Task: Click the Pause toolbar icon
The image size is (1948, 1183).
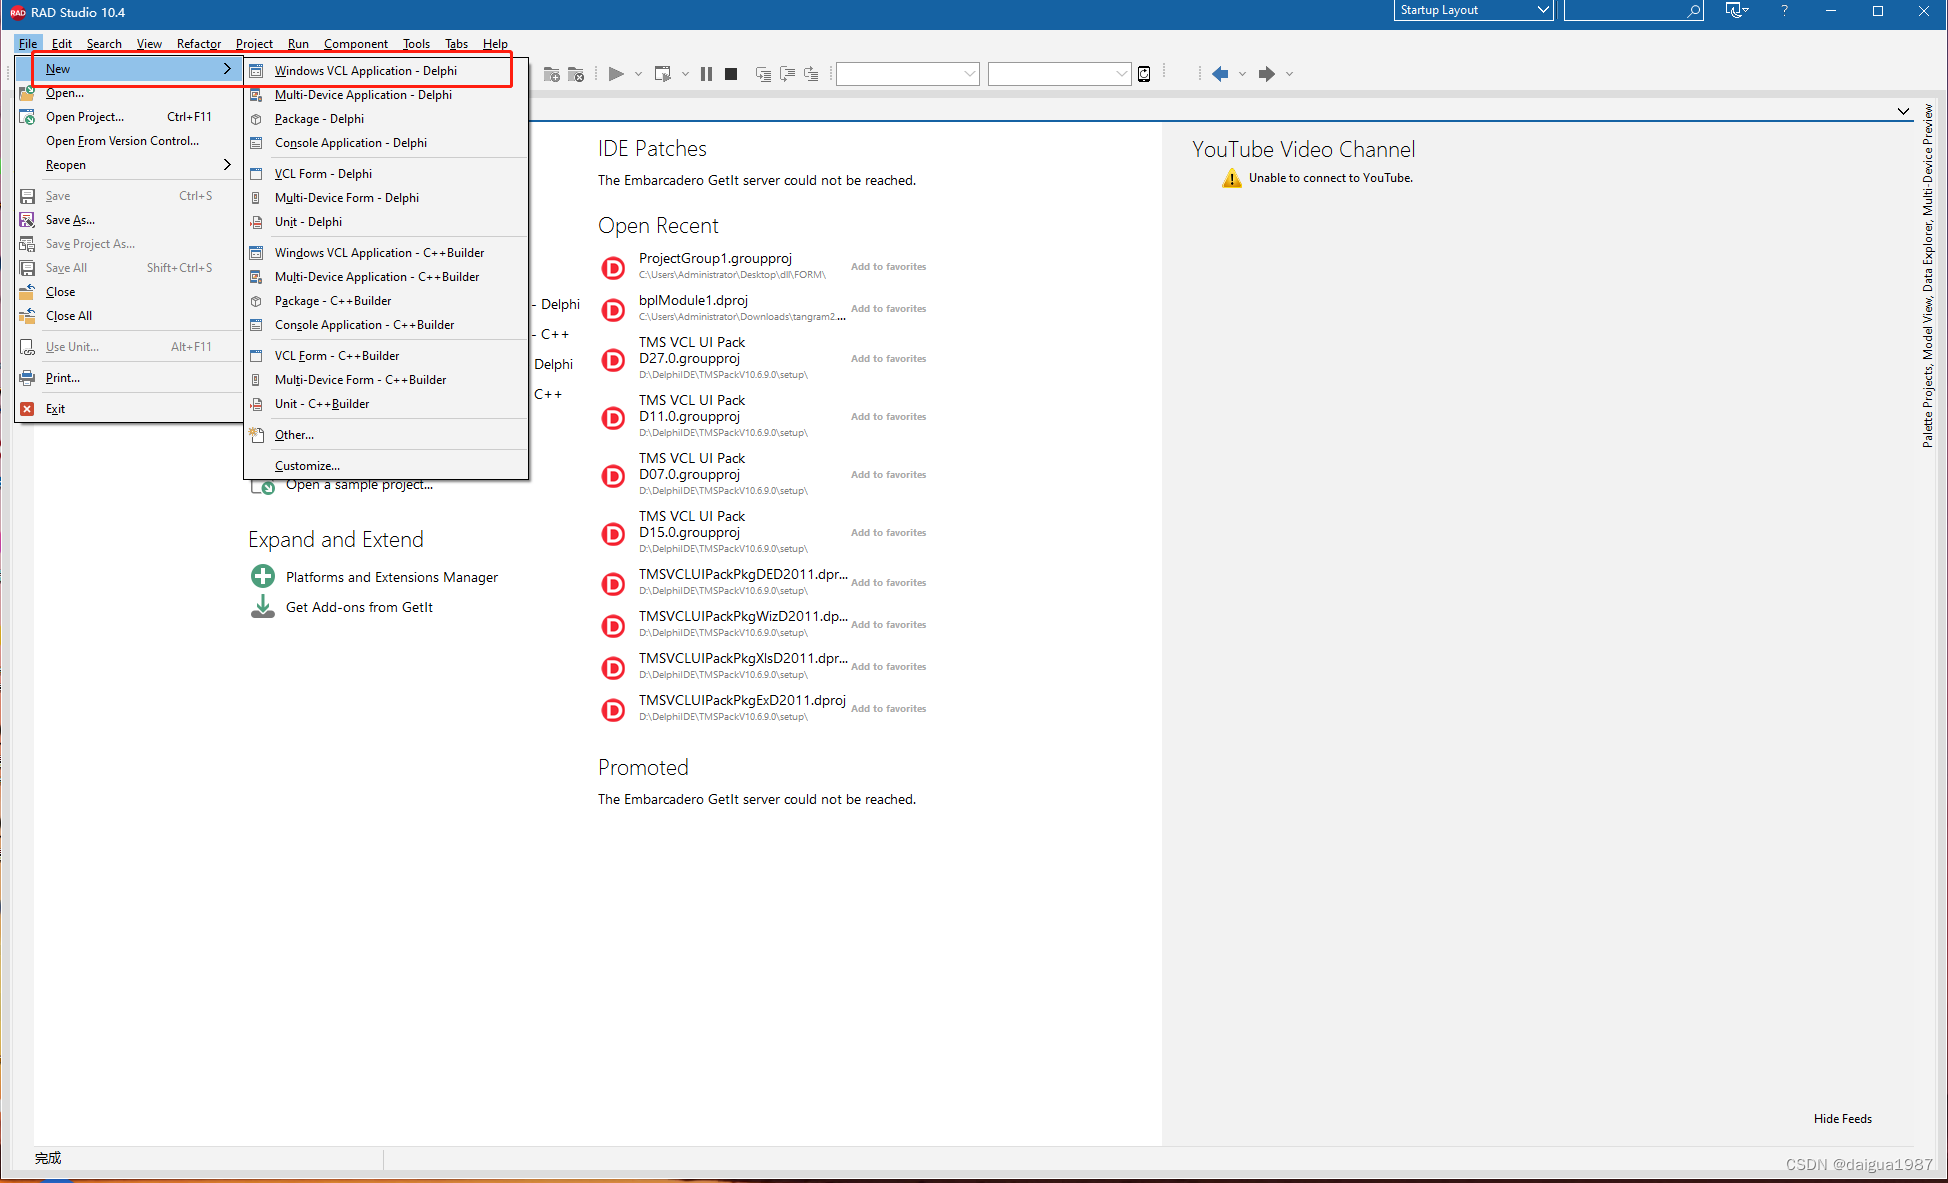Action: click(707, 74)
